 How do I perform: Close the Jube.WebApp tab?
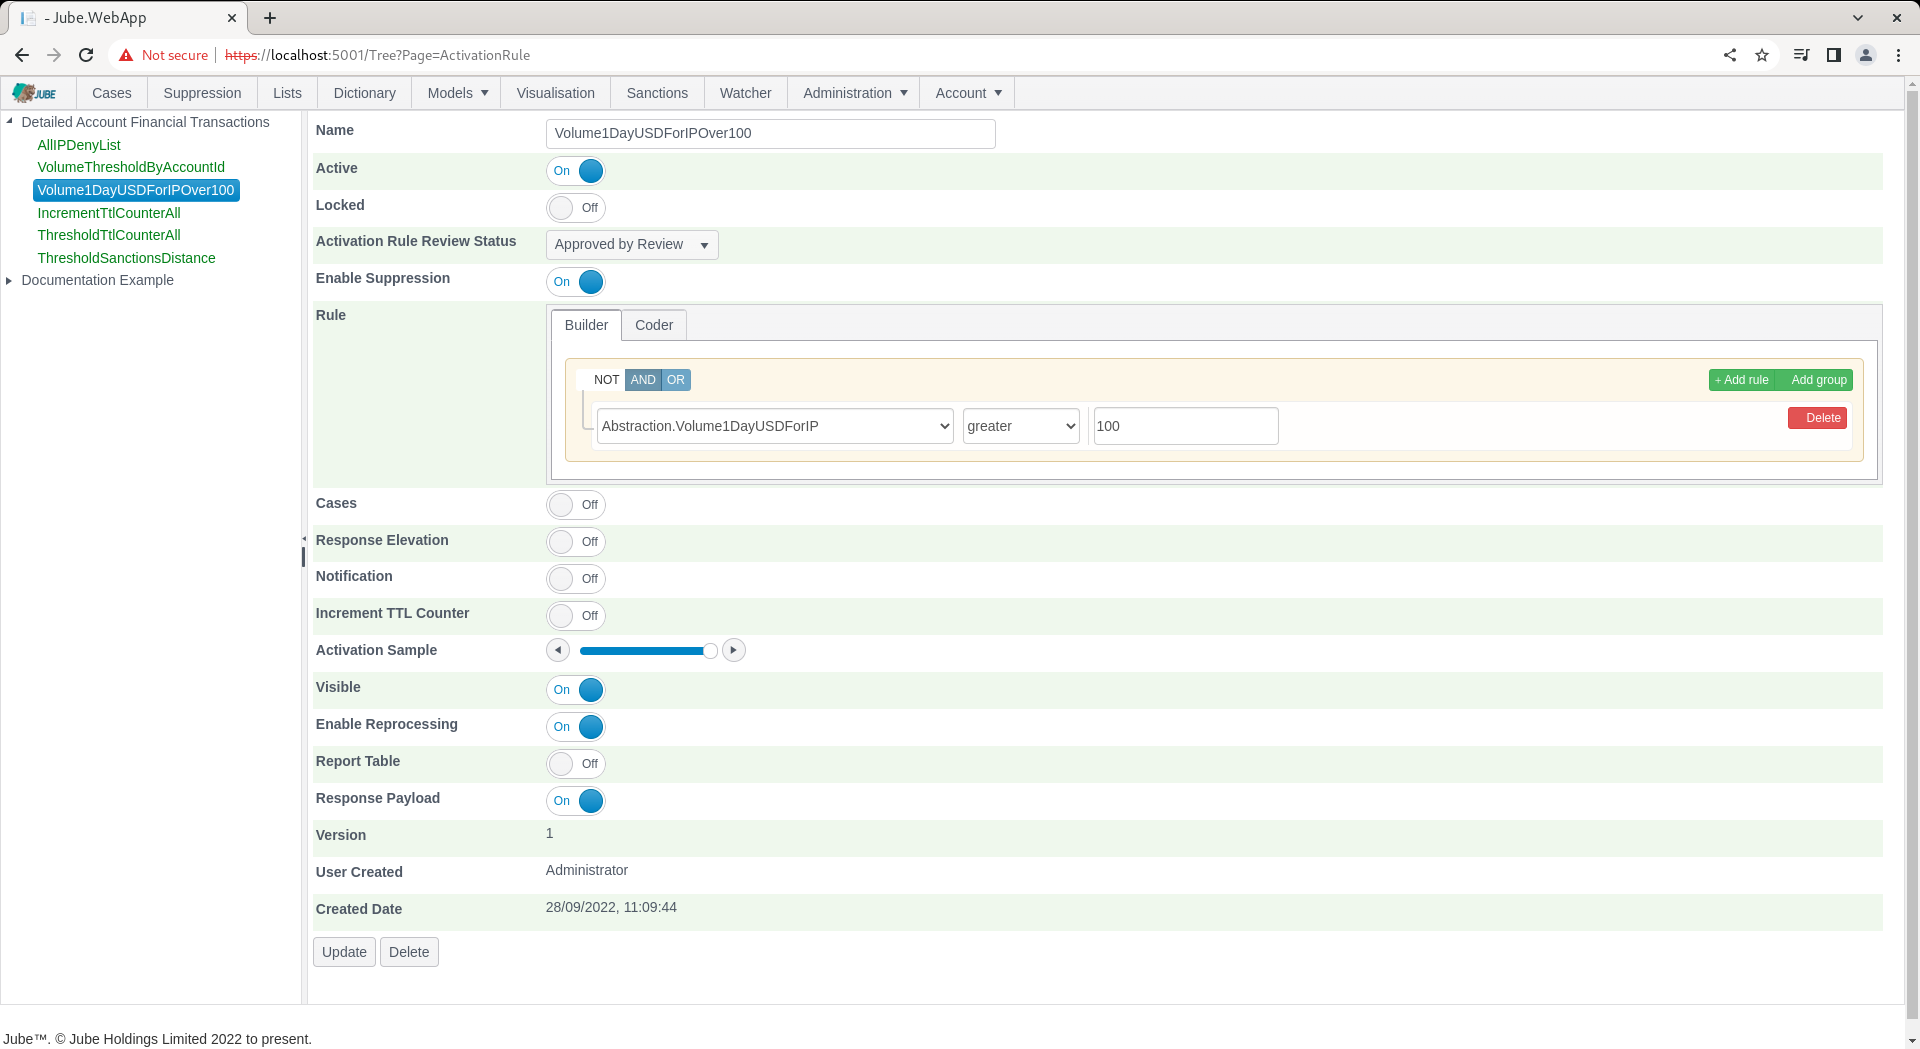point(232,18)
